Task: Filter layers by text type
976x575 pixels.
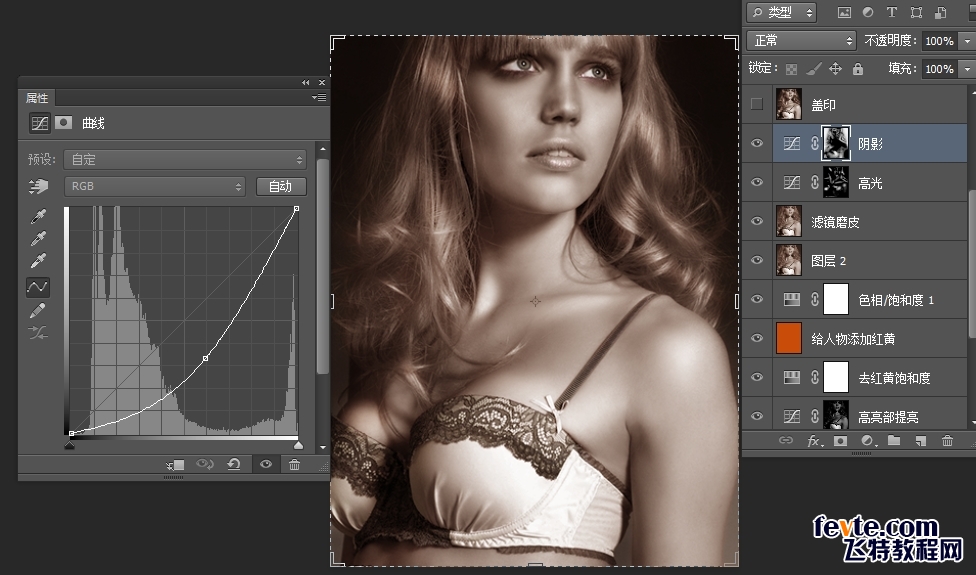Action: tap(891, 12)
